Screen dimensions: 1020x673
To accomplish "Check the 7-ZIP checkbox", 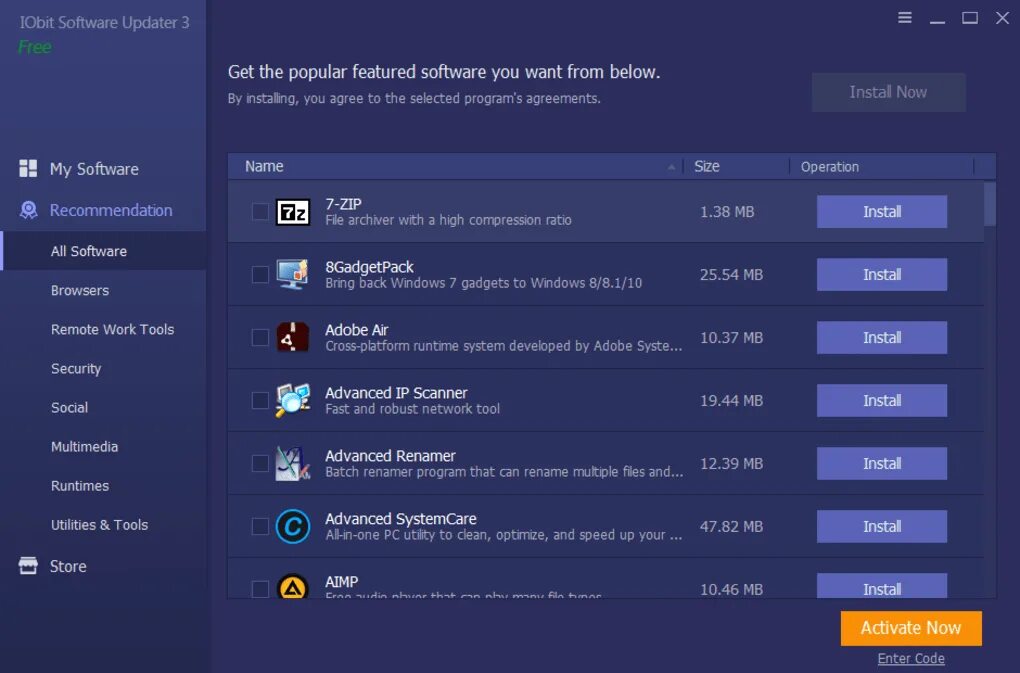I will 260,212.
